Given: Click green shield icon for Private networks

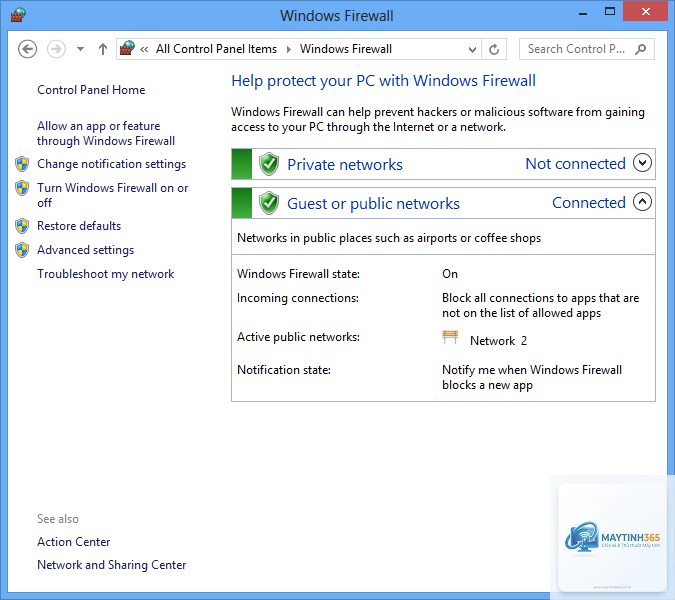Looking at the screenshot, I should coord(269,164).
